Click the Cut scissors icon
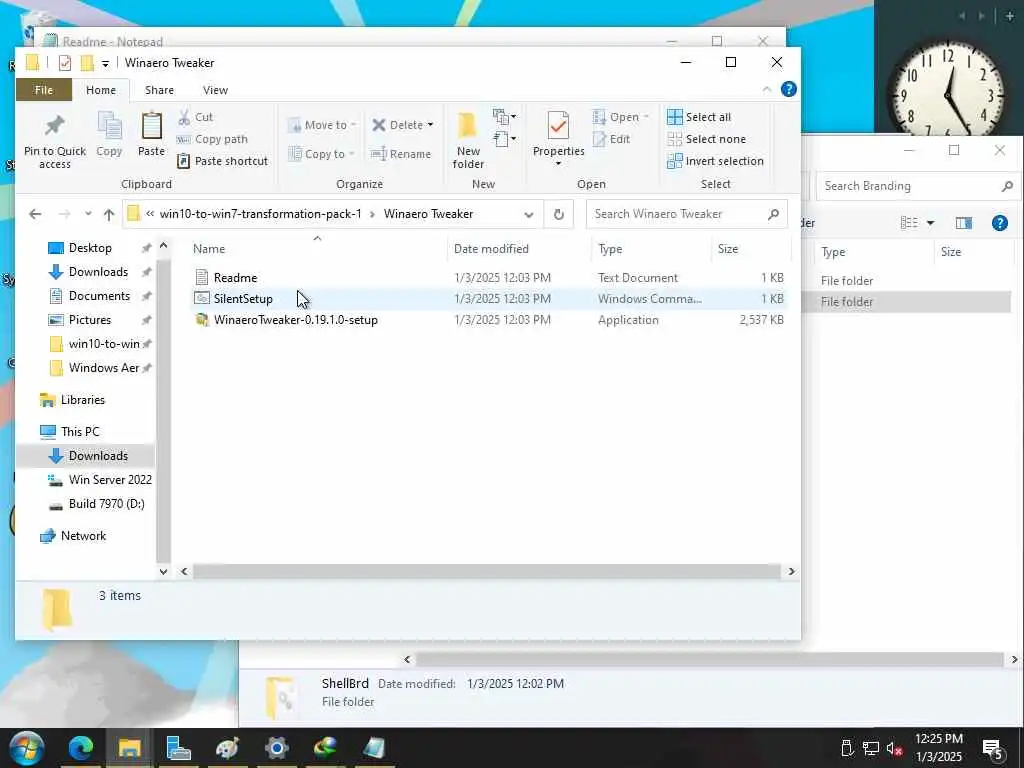Screen dimensions: 1024x768 (184, 117)
